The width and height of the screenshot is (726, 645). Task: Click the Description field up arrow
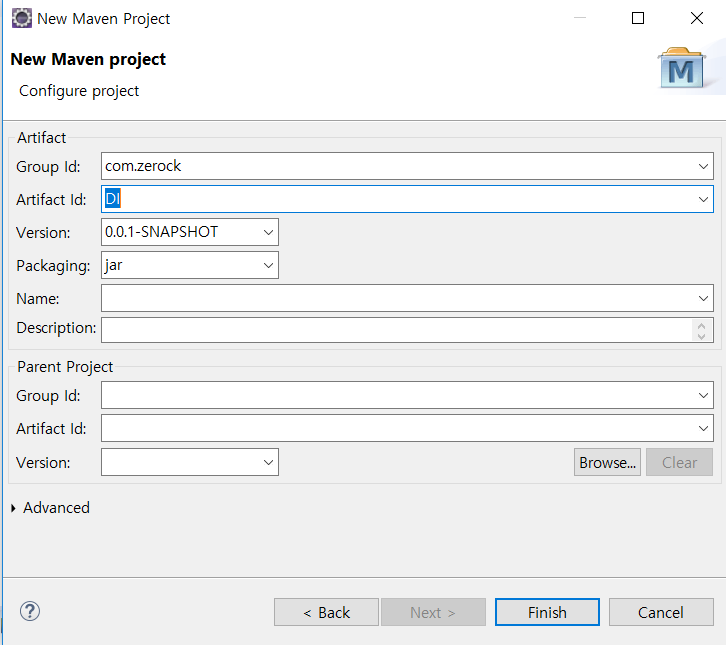coord(701,326)
